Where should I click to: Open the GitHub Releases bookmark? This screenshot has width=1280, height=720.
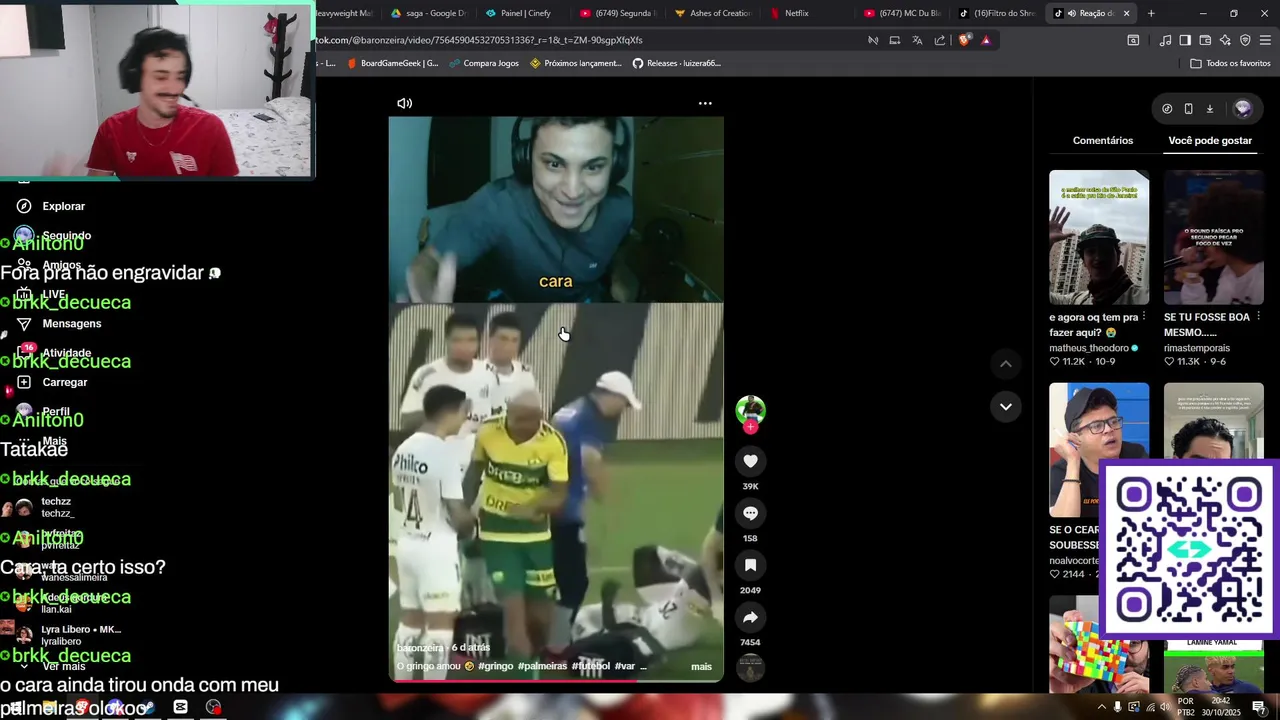click(x=676, y=63)
